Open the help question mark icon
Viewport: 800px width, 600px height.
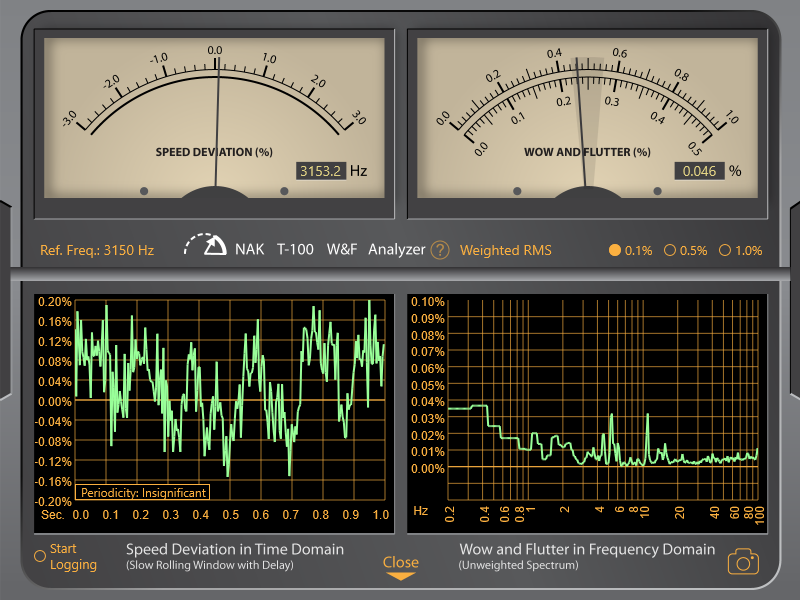tap(440, 250)
